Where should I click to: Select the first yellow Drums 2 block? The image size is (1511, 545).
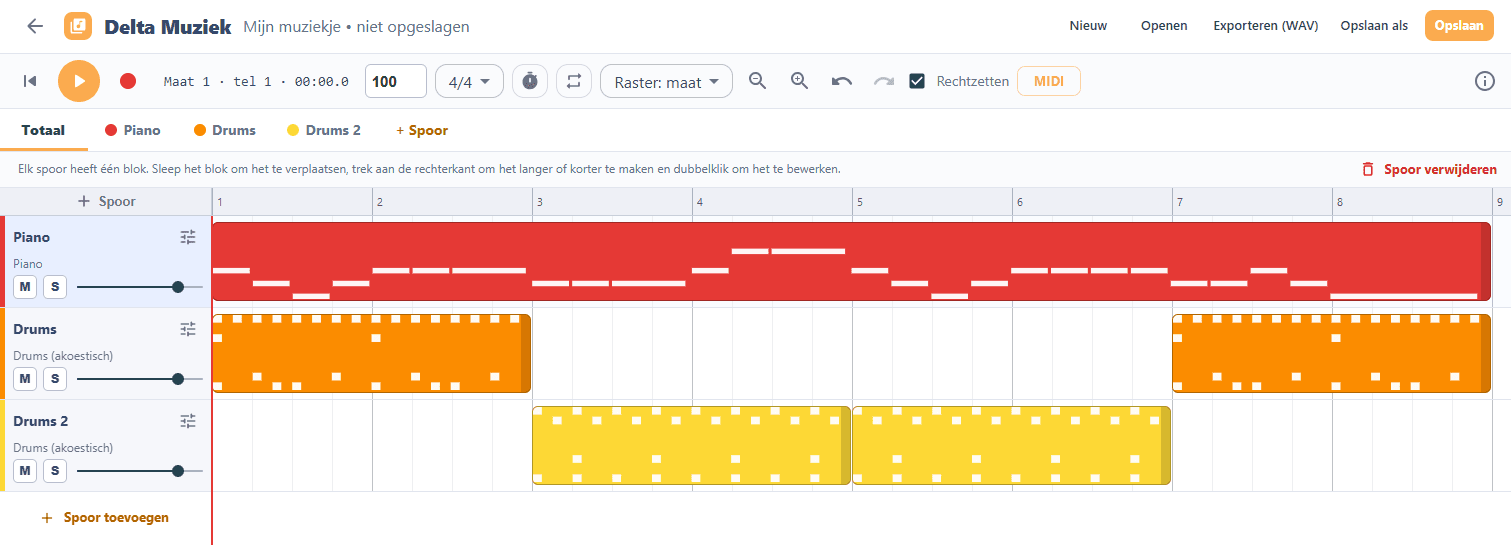[691, 445]
